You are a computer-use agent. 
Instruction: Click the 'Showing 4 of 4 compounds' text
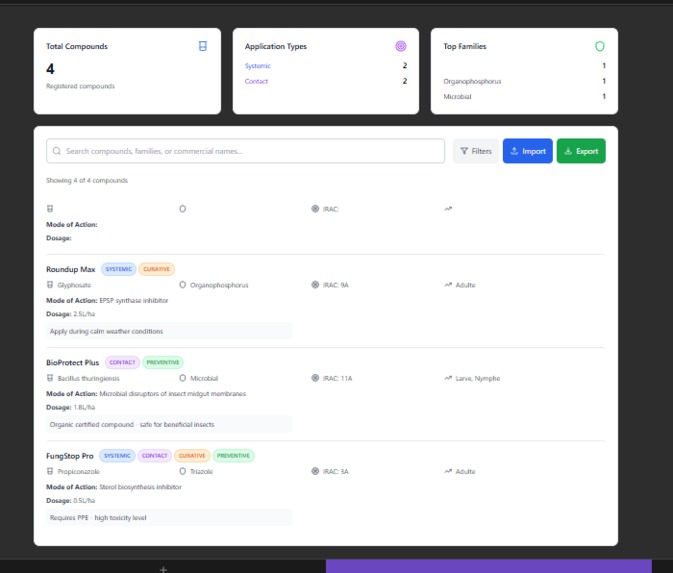point(87,180)
